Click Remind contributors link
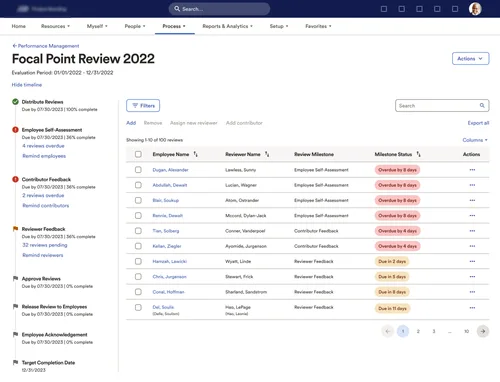500x382 pixels. tap(46, 205)
